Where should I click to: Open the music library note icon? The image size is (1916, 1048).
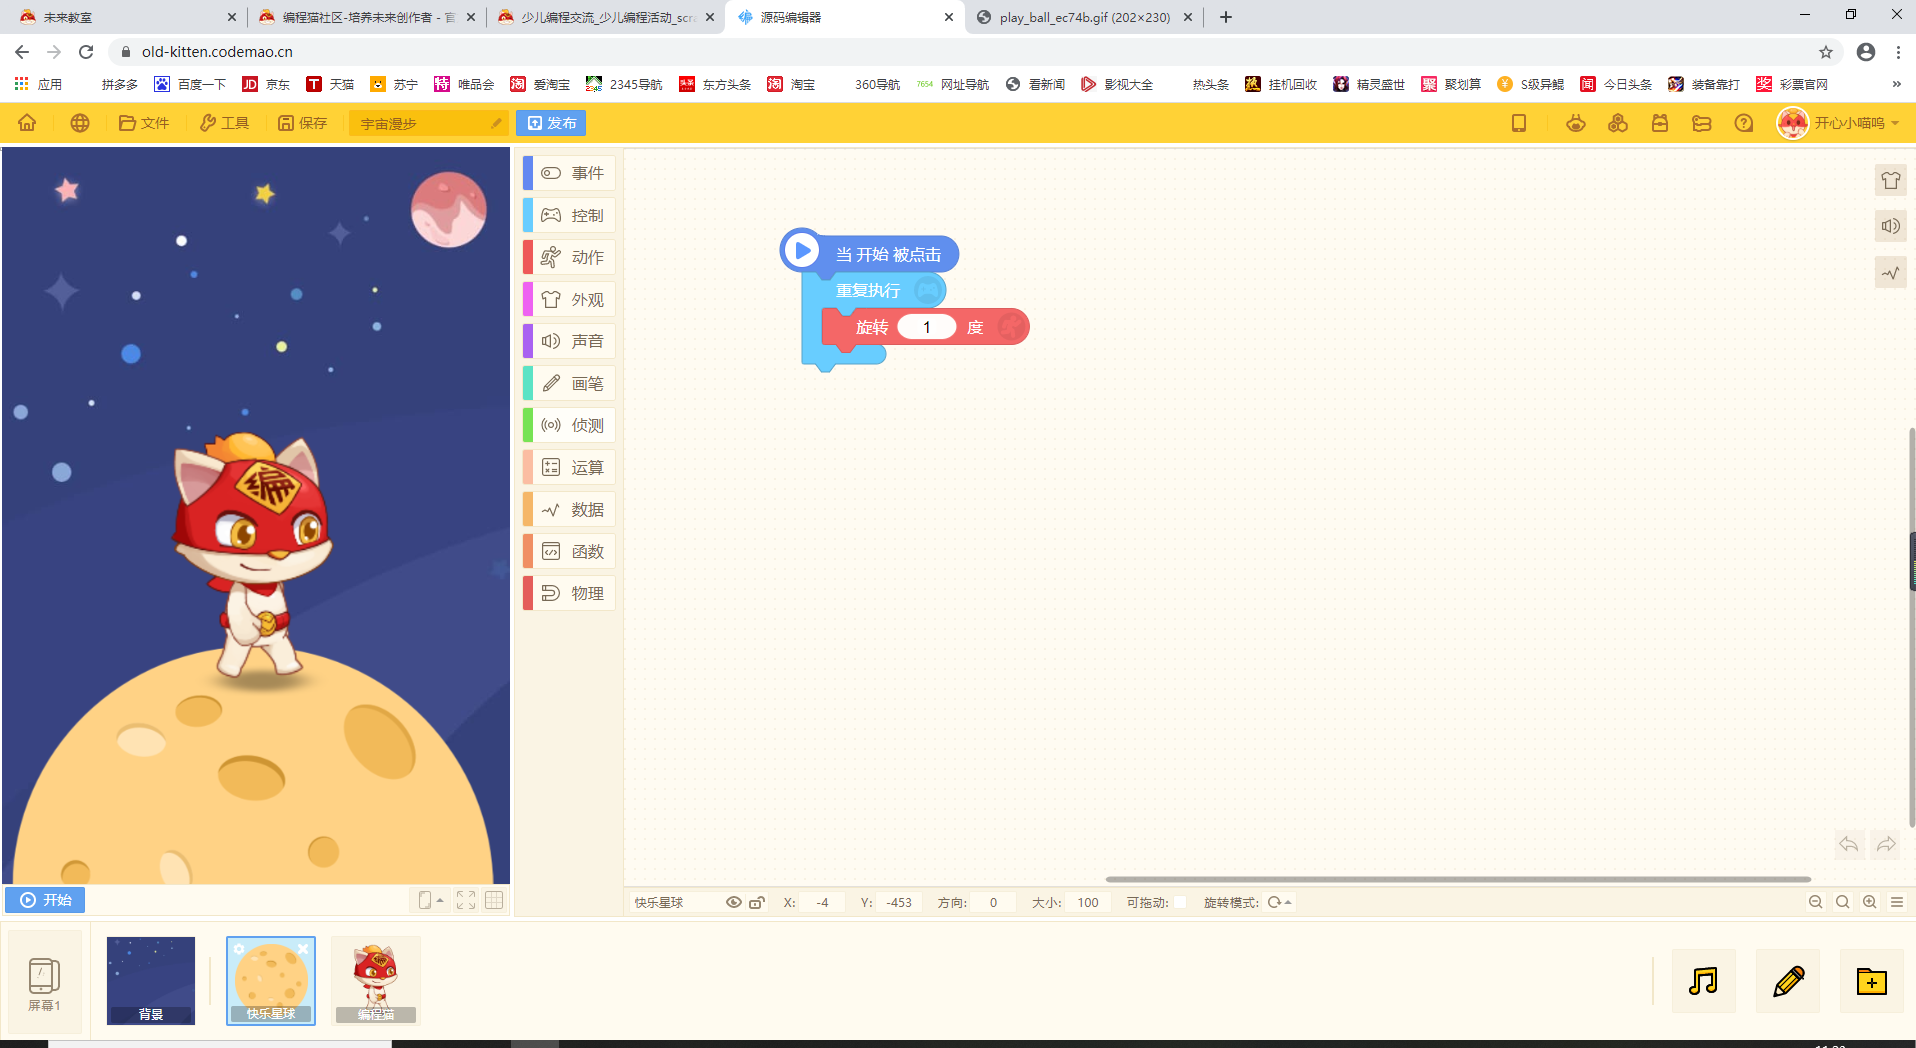tap(1704, 981)
